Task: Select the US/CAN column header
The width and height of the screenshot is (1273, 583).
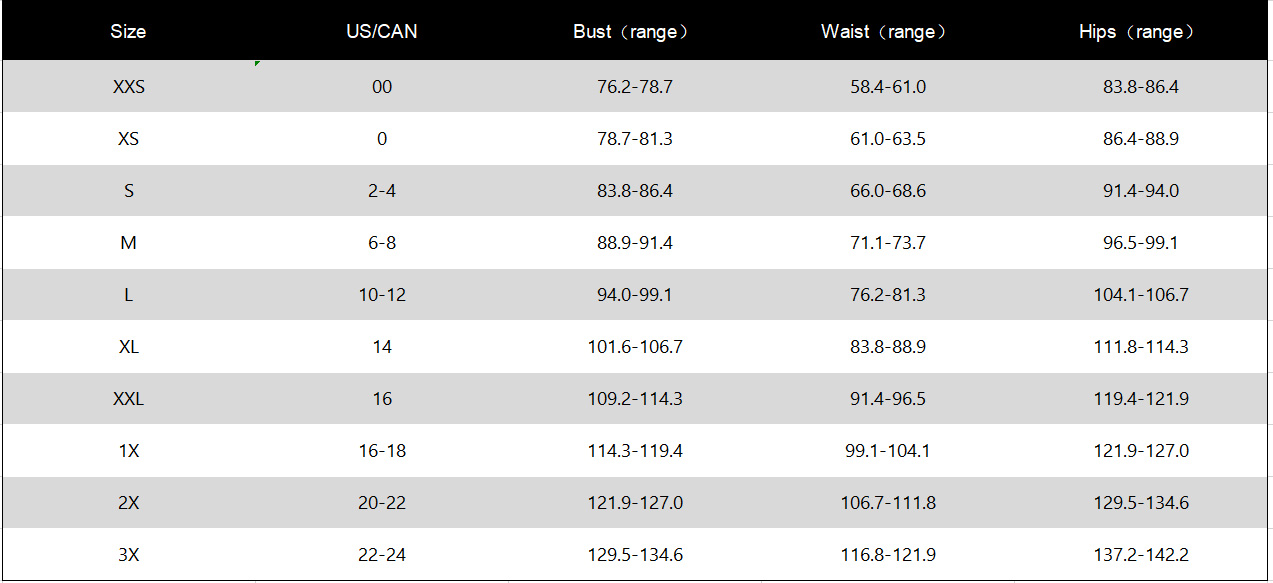Action: [x=382, y=32]
